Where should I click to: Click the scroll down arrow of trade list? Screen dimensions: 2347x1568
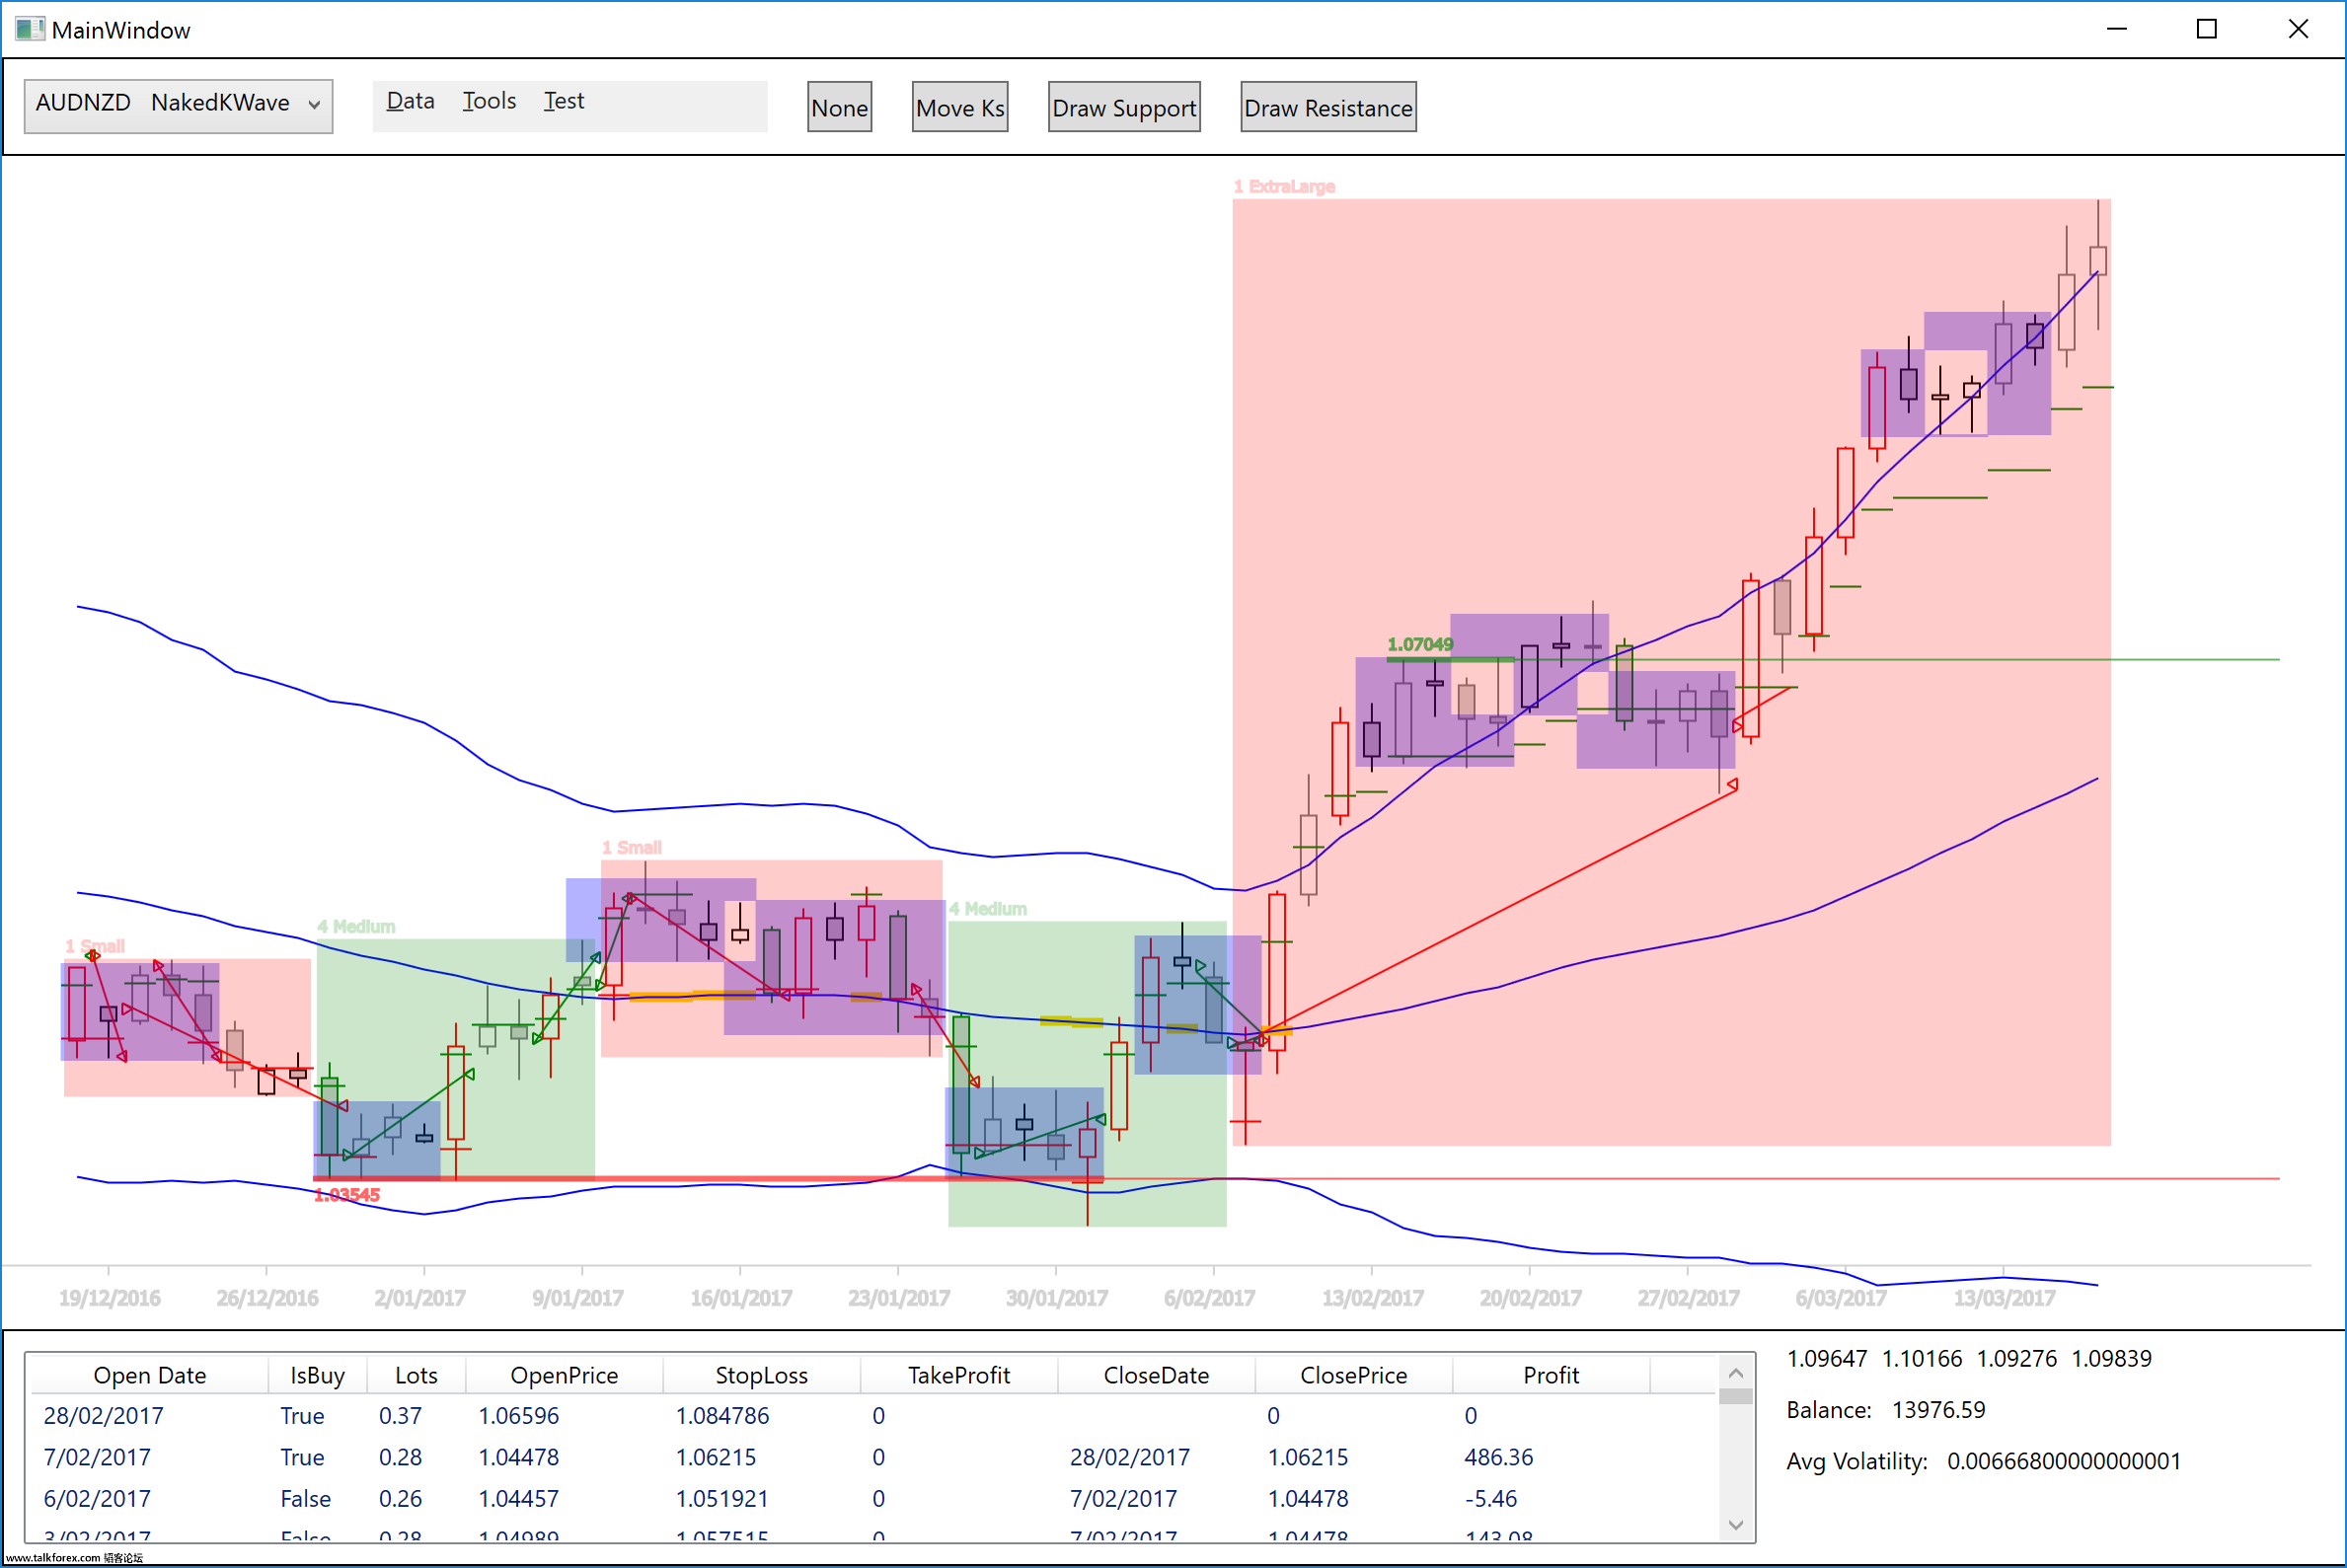1736,1526
